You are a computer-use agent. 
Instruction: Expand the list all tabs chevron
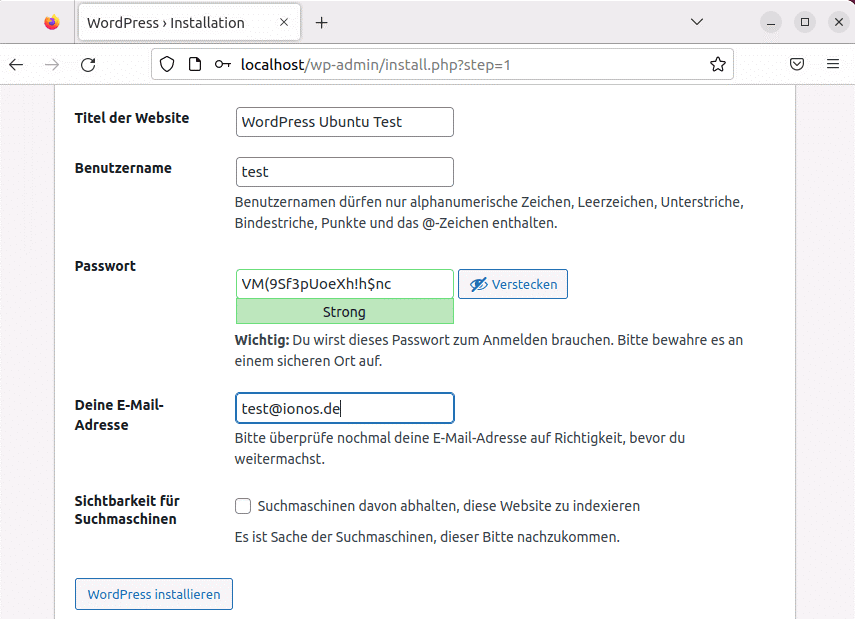[696, 22]
